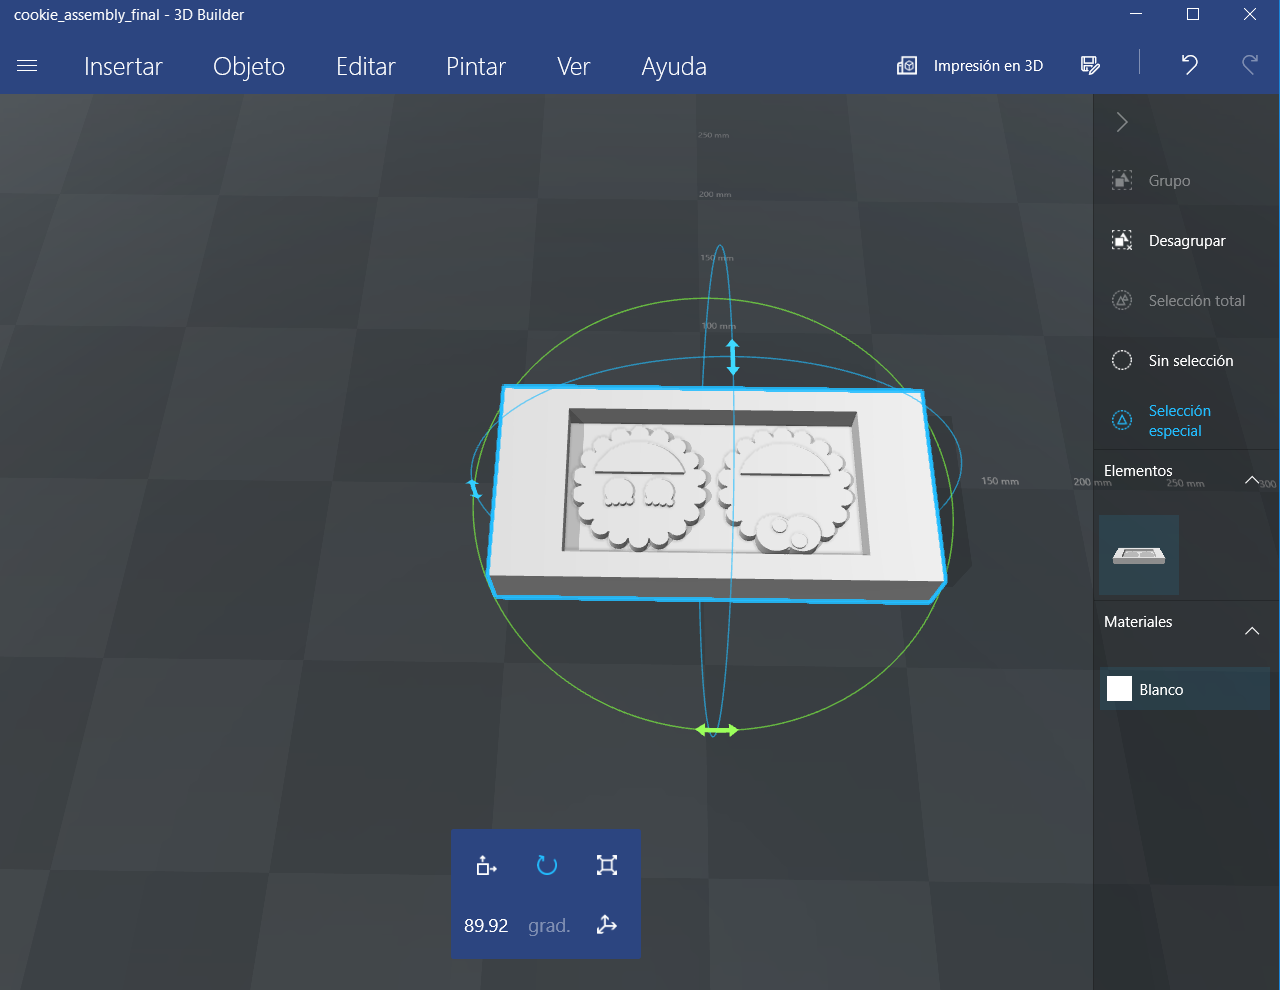Ungroup using the Desagrupar label

coord(1187,241)
